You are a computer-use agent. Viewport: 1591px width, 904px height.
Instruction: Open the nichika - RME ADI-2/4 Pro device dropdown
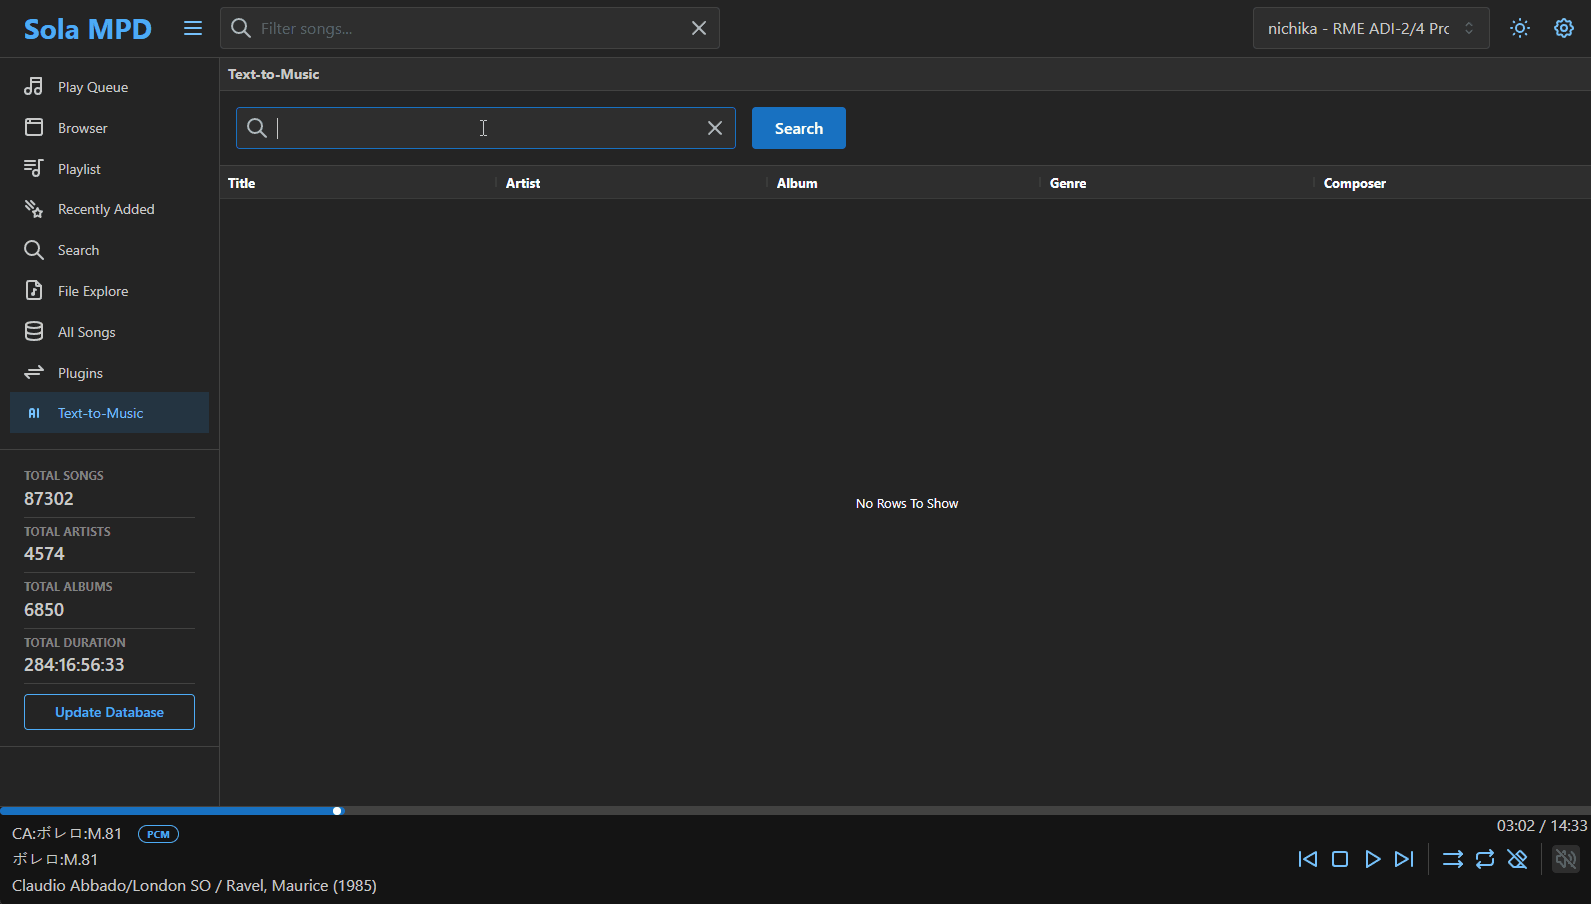pos(1370,28)
